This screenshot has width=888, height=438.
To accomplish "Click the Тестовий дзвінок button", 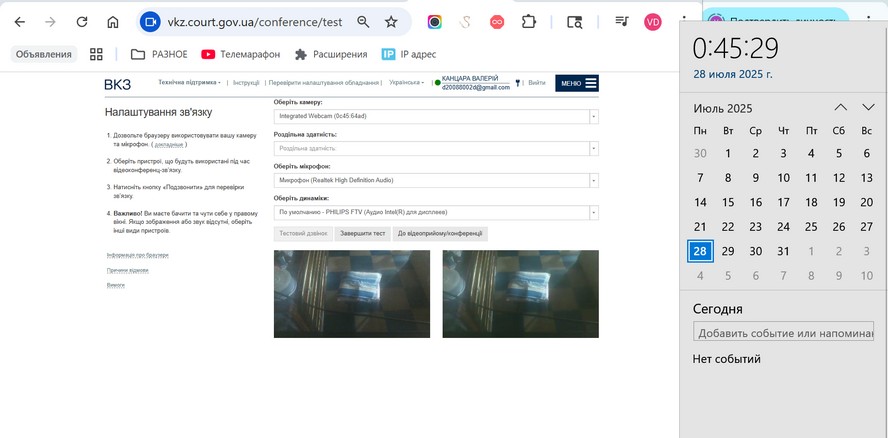I will coord(303,234).
